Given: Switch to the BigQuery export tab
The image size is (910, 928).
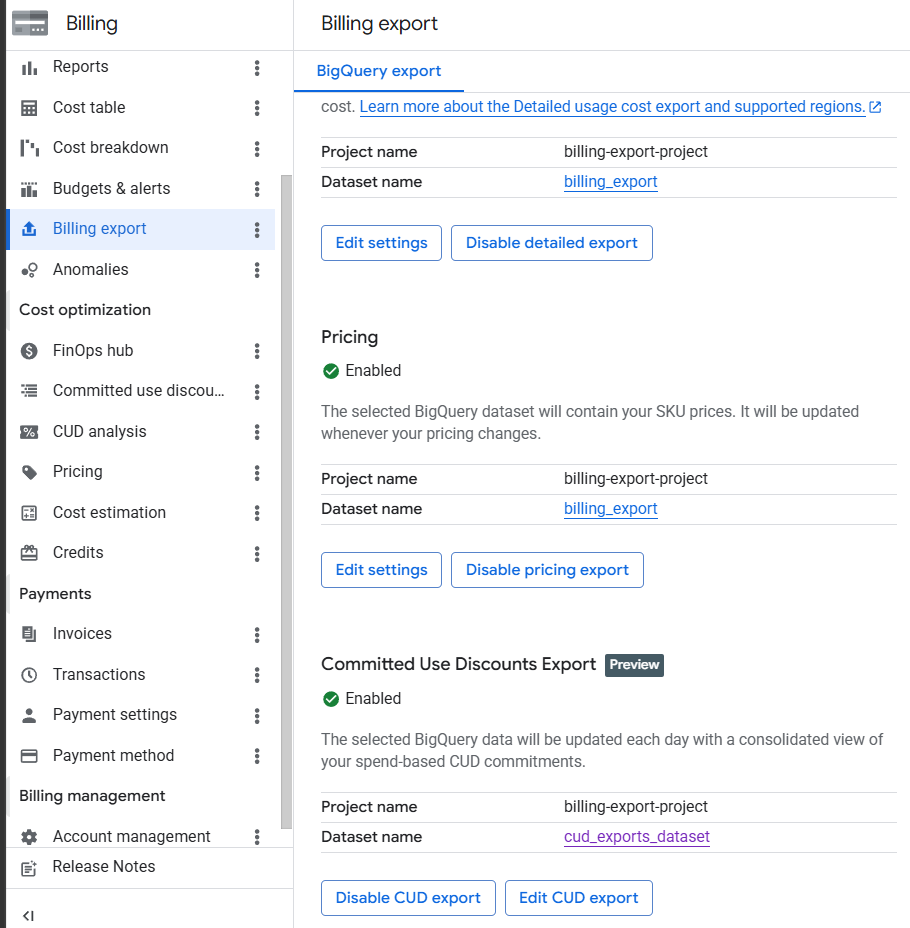Looking at the screenshot, I should click(379, 71).
